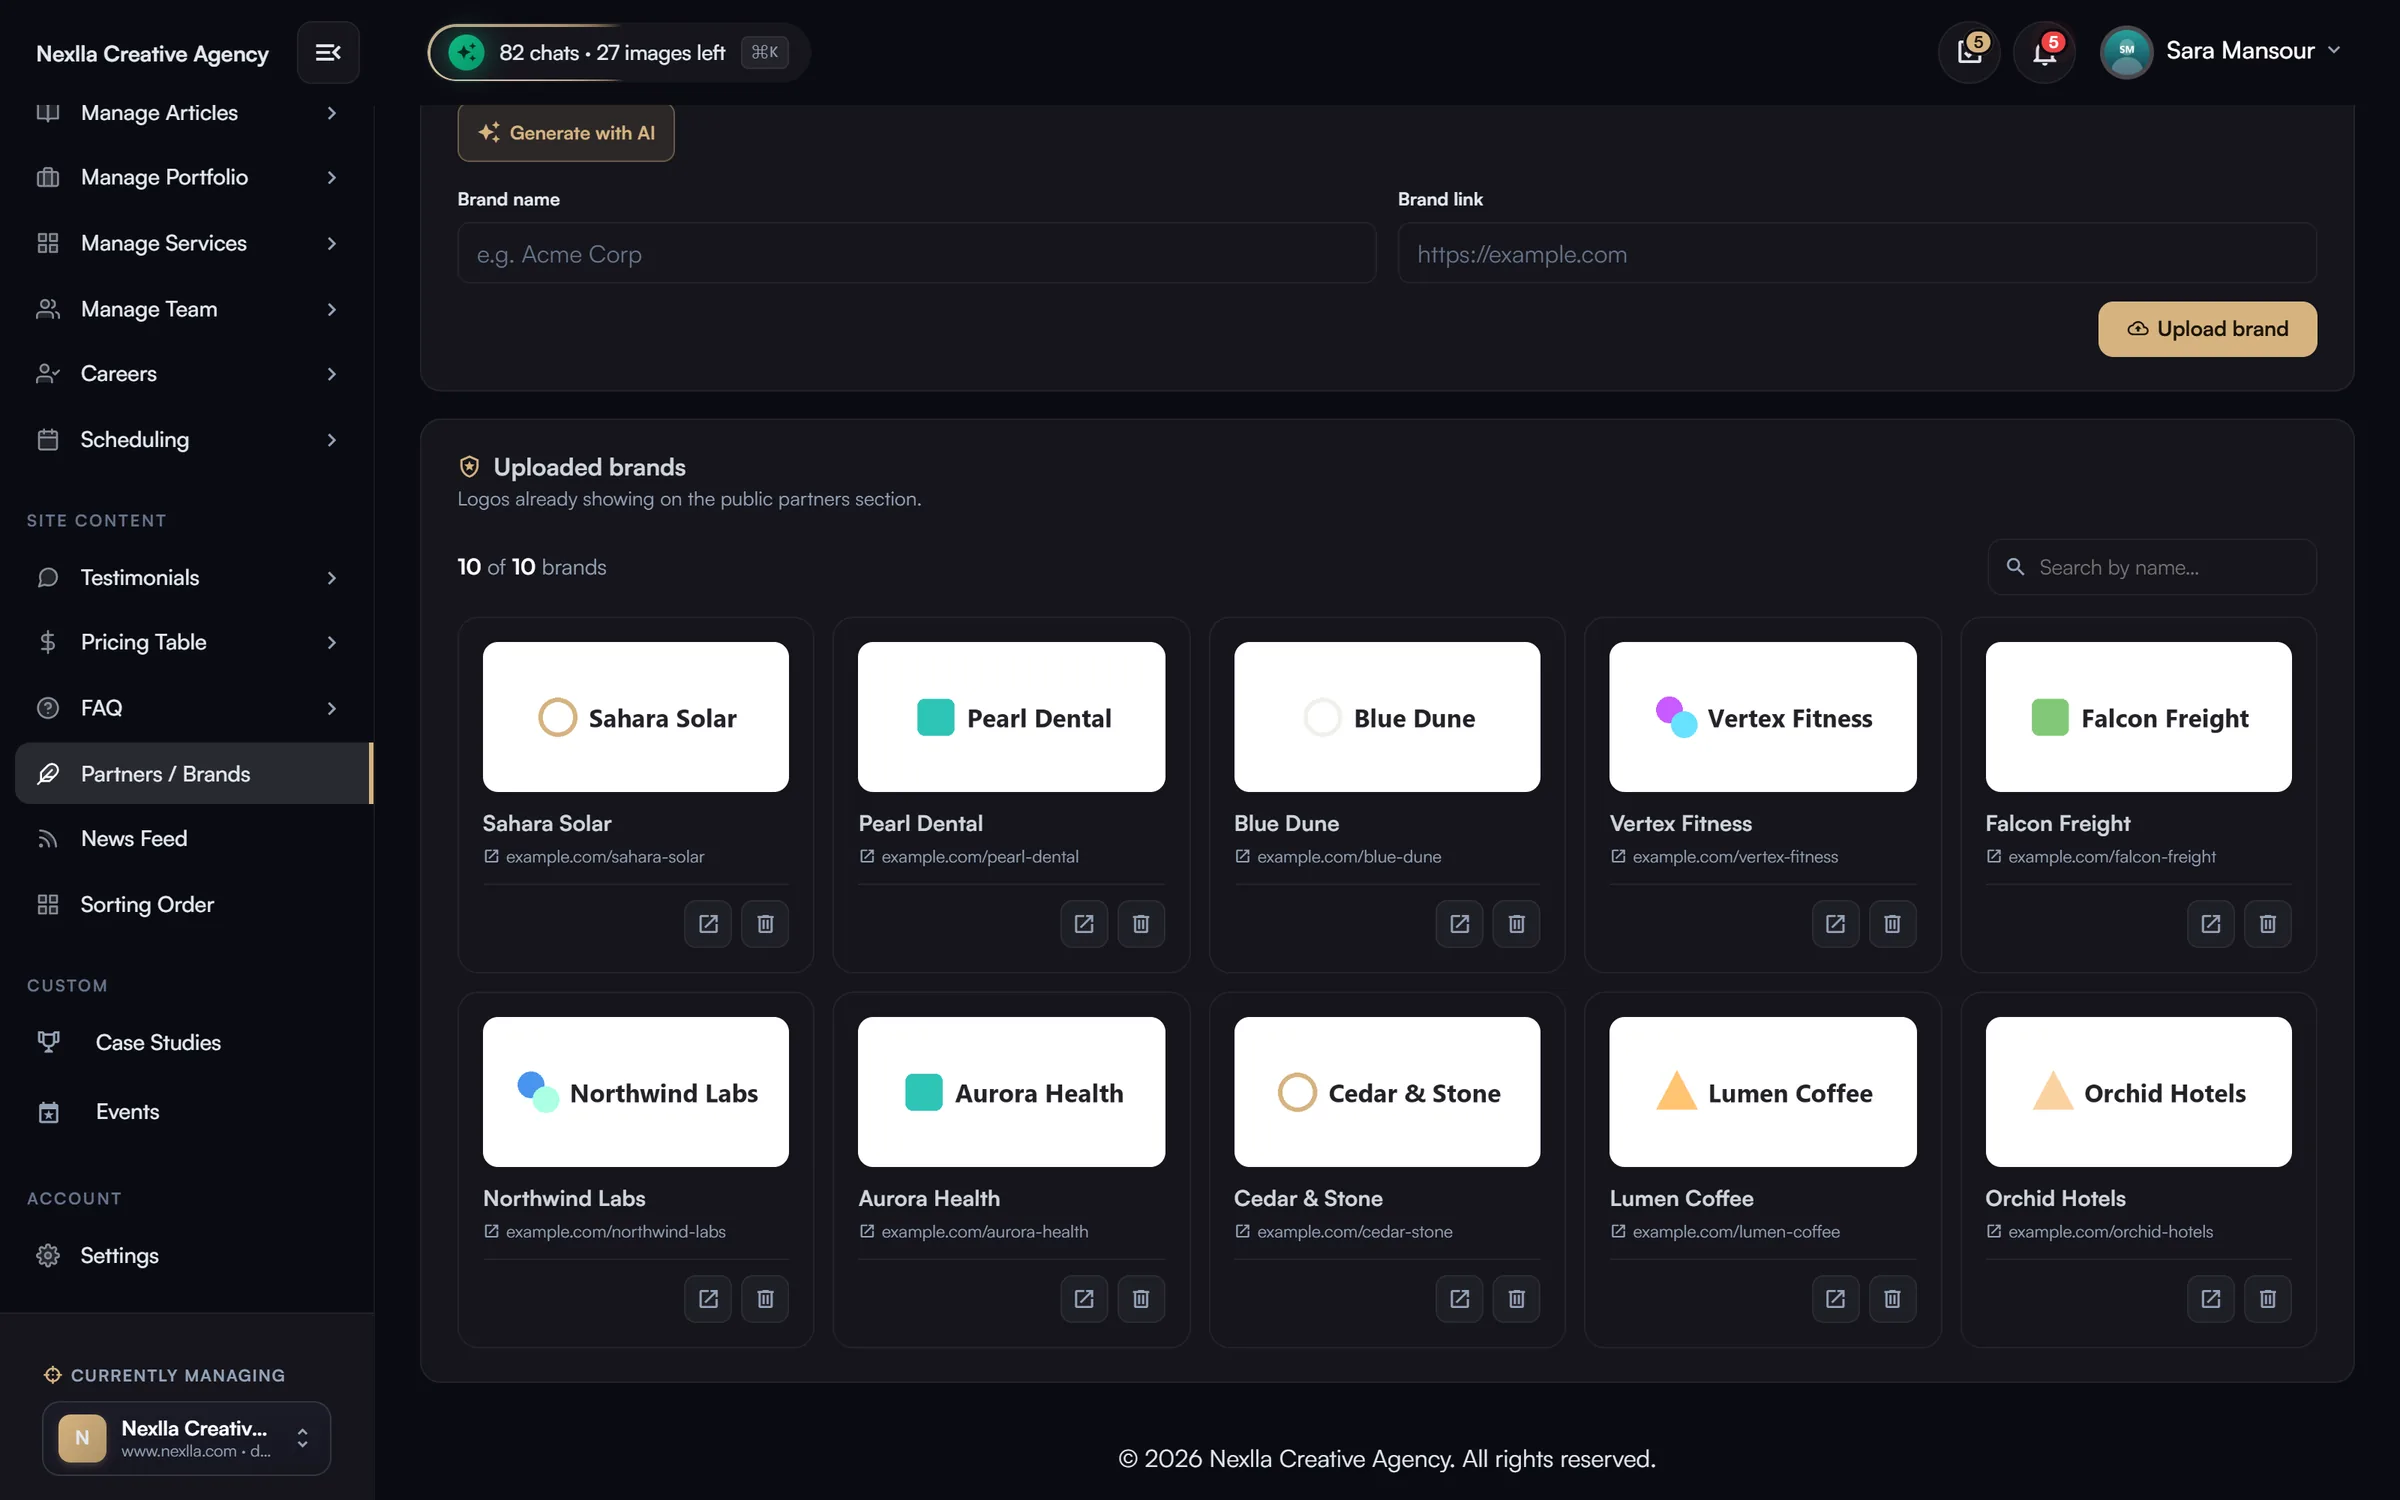The width and height of the screenshot is (2400, 1500).
Task: Open the notifications bell icon
Action: click(x=2044, y=52)
